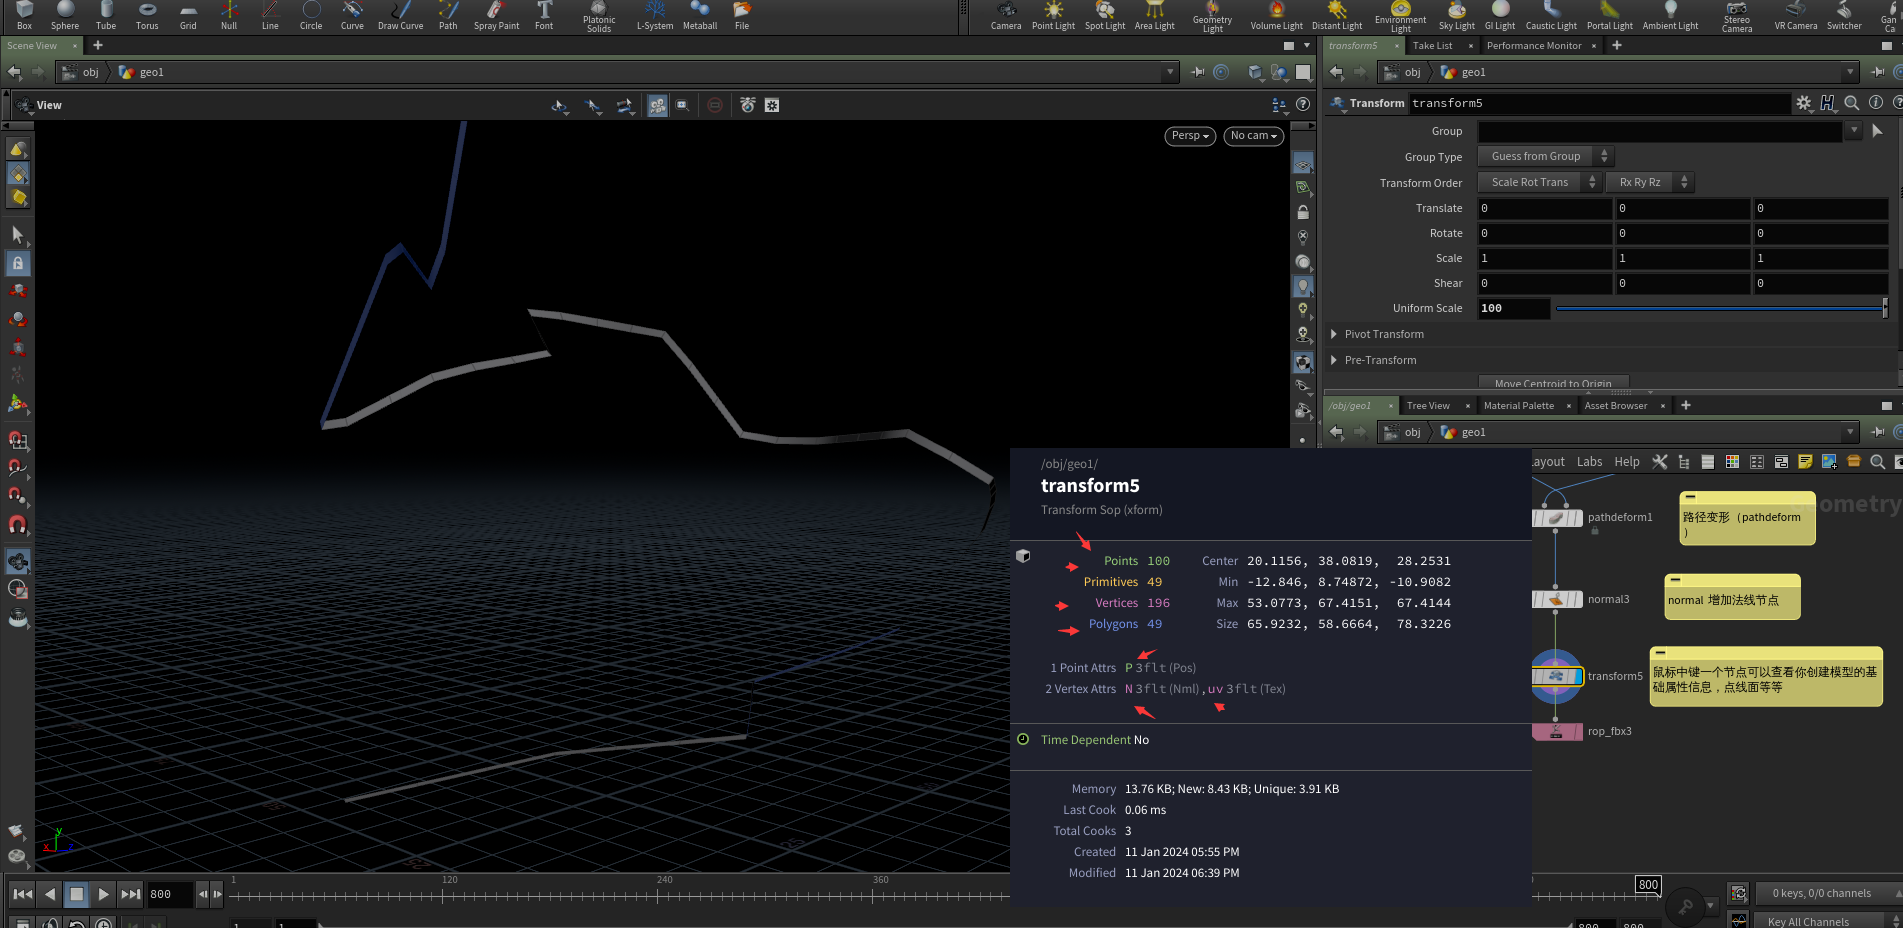Expand the Pivot Transform section
This screenshot has height=928, width=1903.
(1384, 334)
